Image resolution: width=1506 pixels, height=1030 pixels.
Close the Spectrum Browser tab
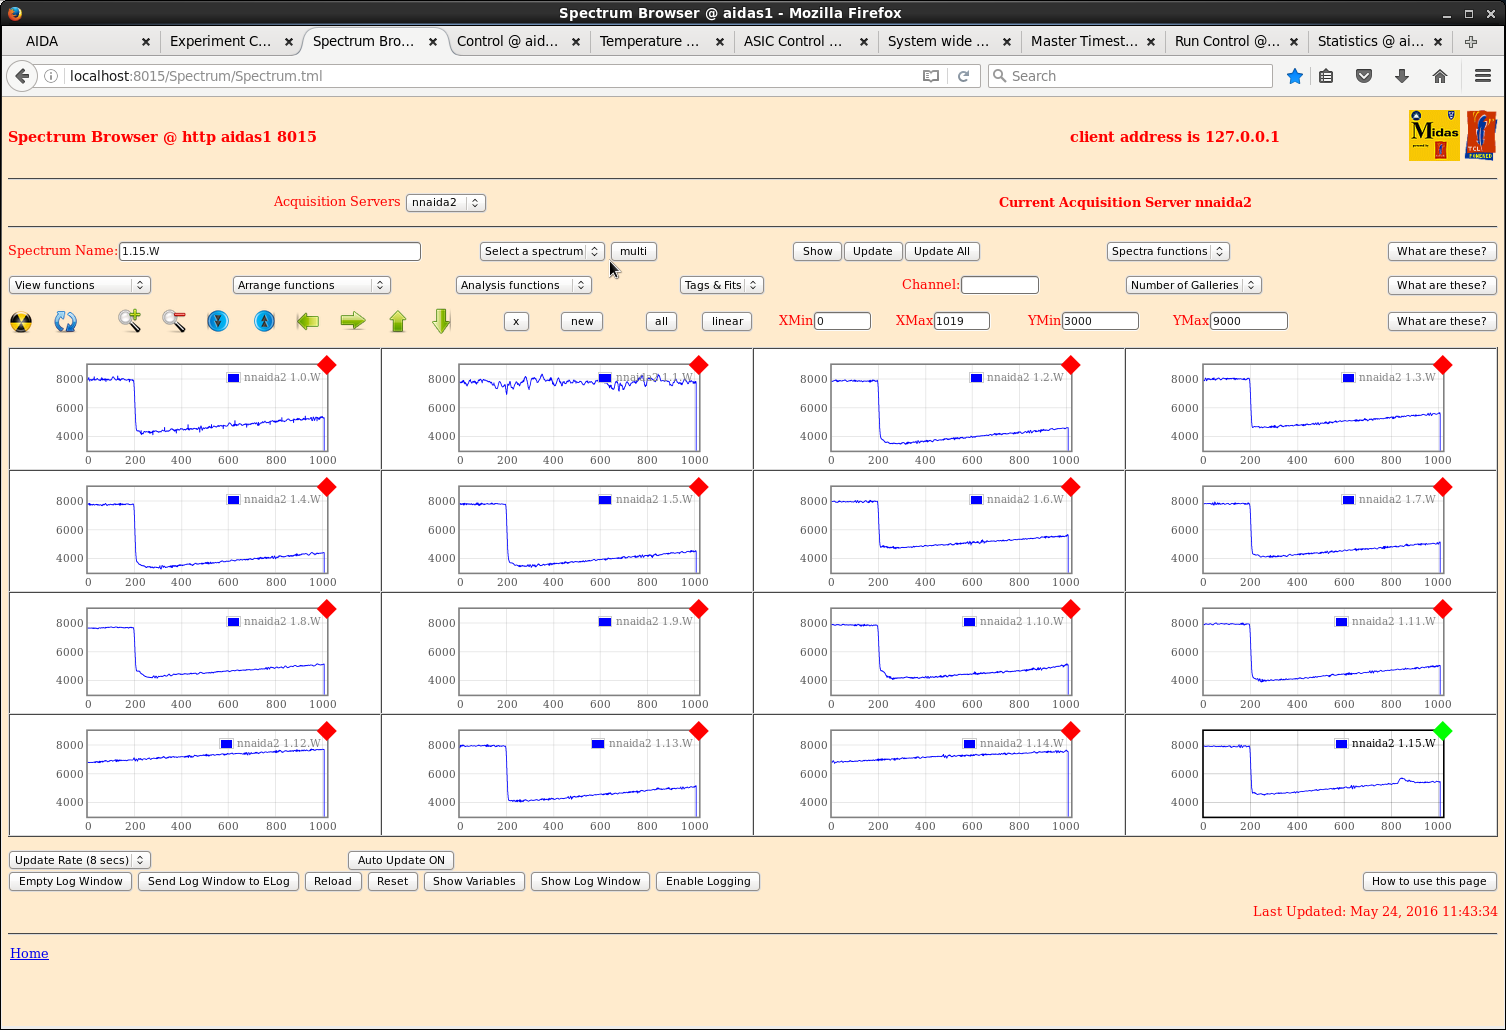pyautogui.click(x=433, y=42)
